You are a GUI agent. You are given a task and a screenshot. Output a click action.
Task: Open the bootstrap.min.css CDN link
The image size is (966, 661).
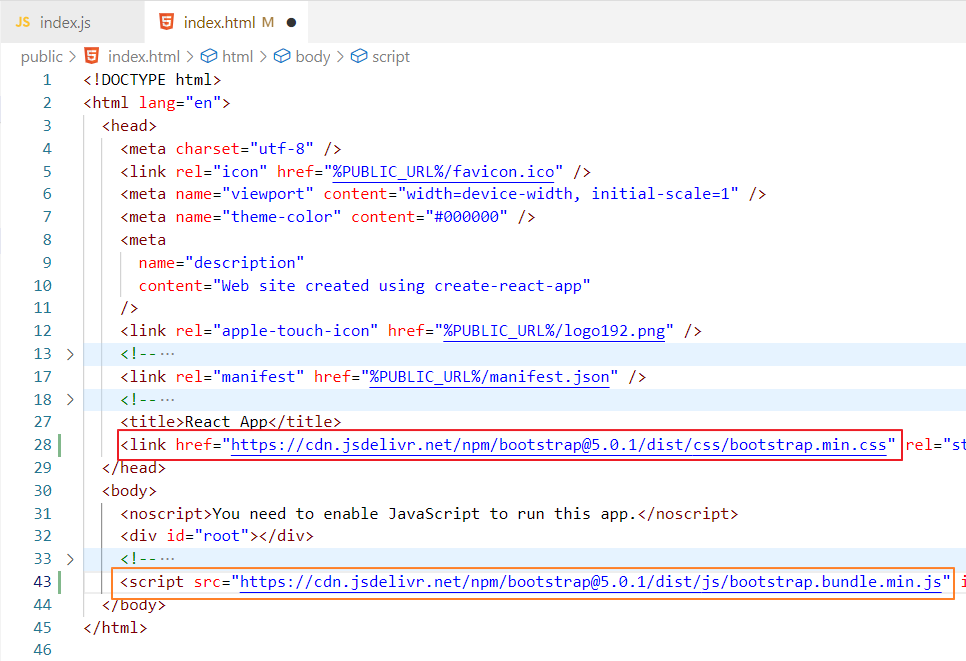tap(558, 445)
